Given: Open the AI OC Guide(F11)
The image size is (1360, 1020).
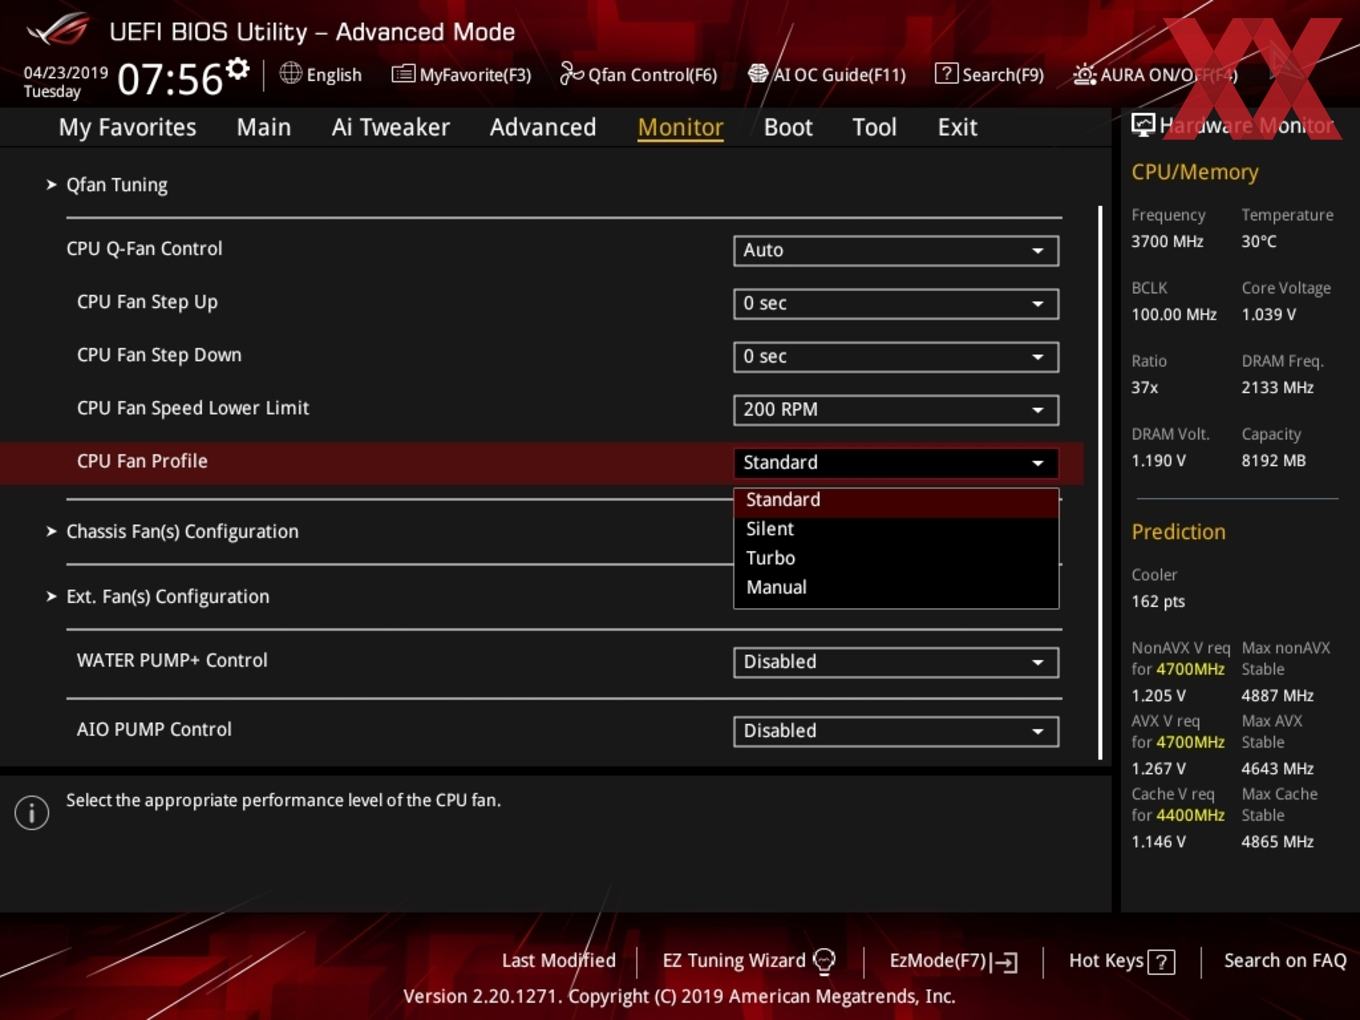Looking at the screenshot, I should [827, 75].
